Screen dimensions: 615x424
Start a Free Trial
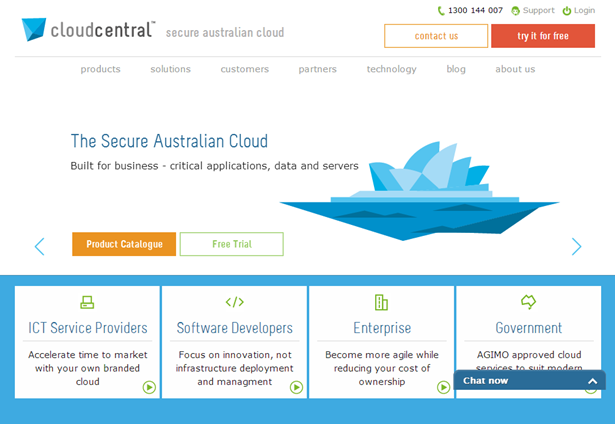coord(232,244)
